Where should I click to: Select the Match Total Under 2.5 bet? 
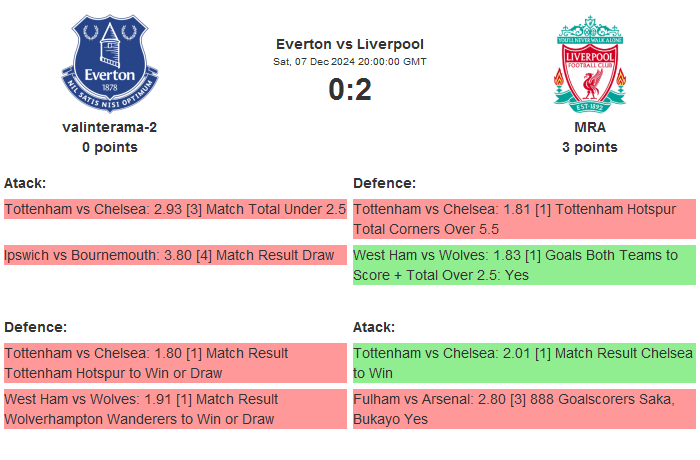point(175,210)
